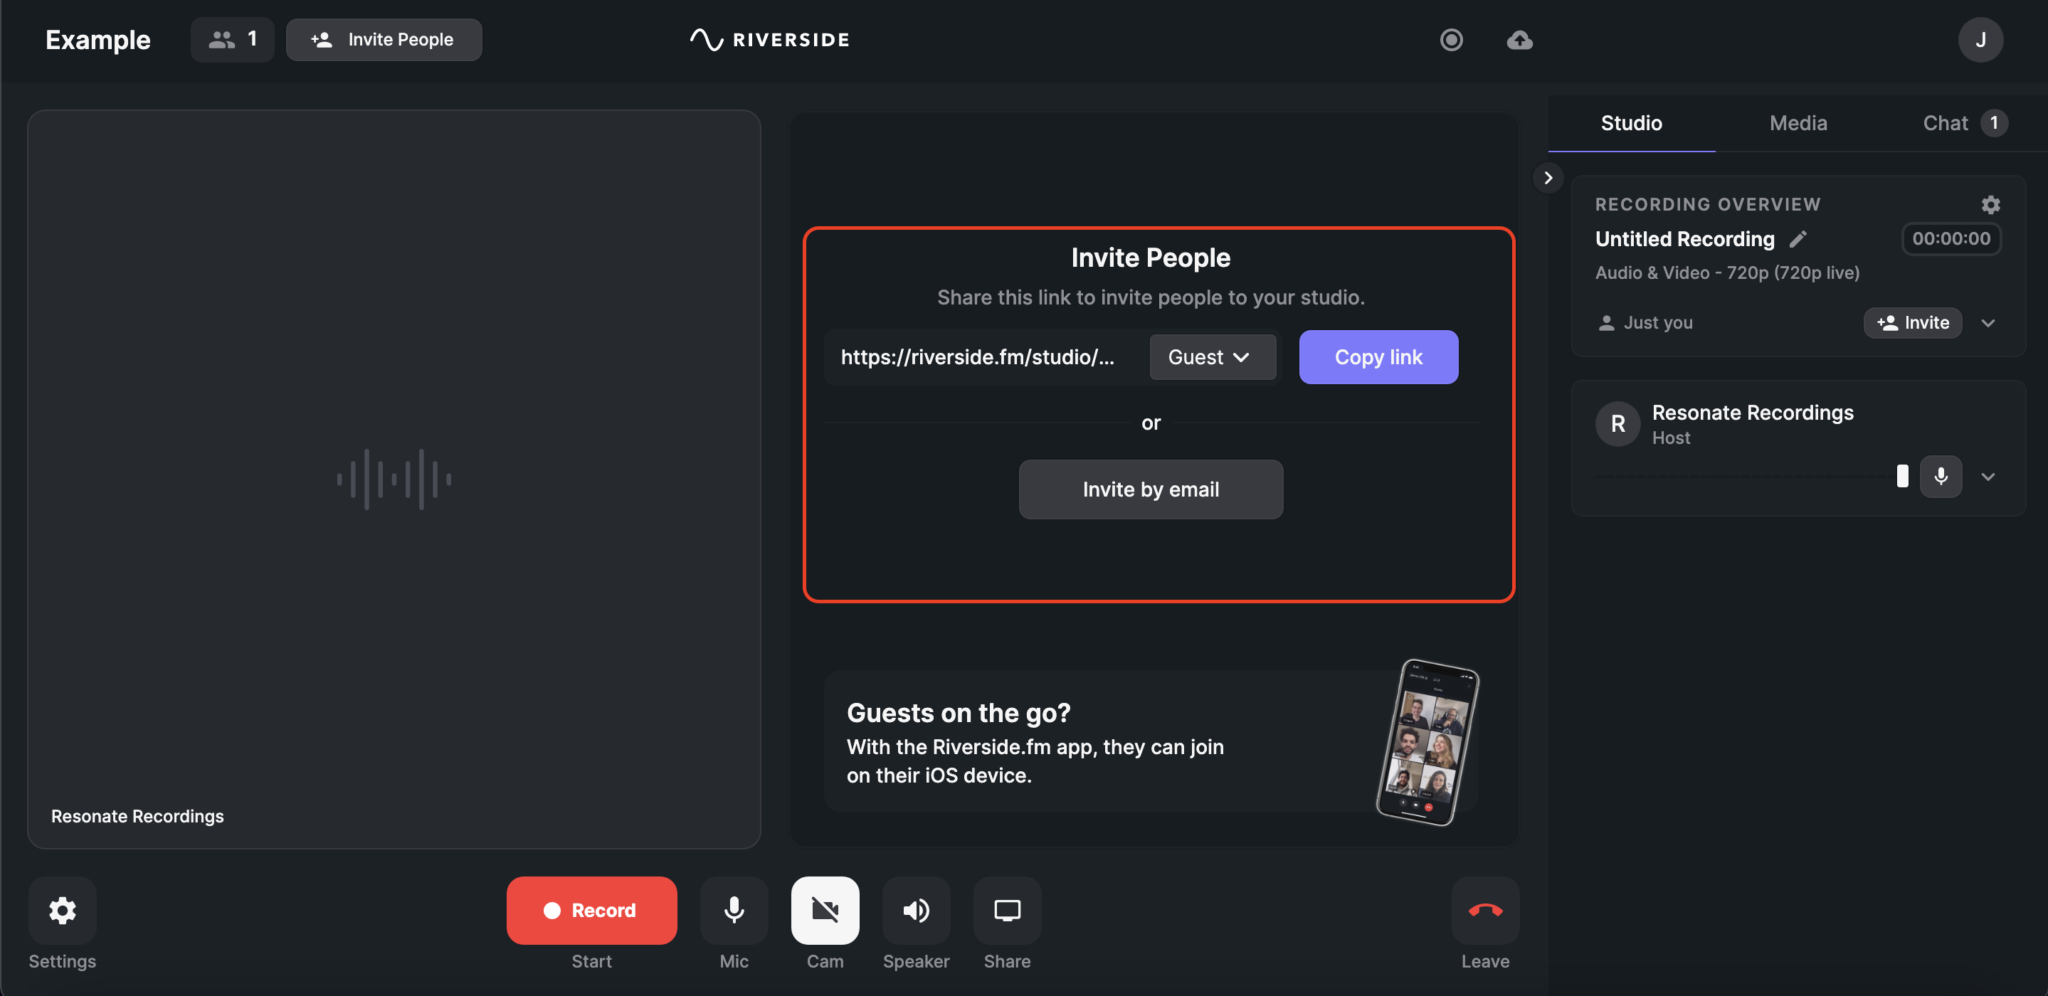Click Invite by email
The width and height of the screenshot is (2048, 996).
click(x=1150, y=489)
